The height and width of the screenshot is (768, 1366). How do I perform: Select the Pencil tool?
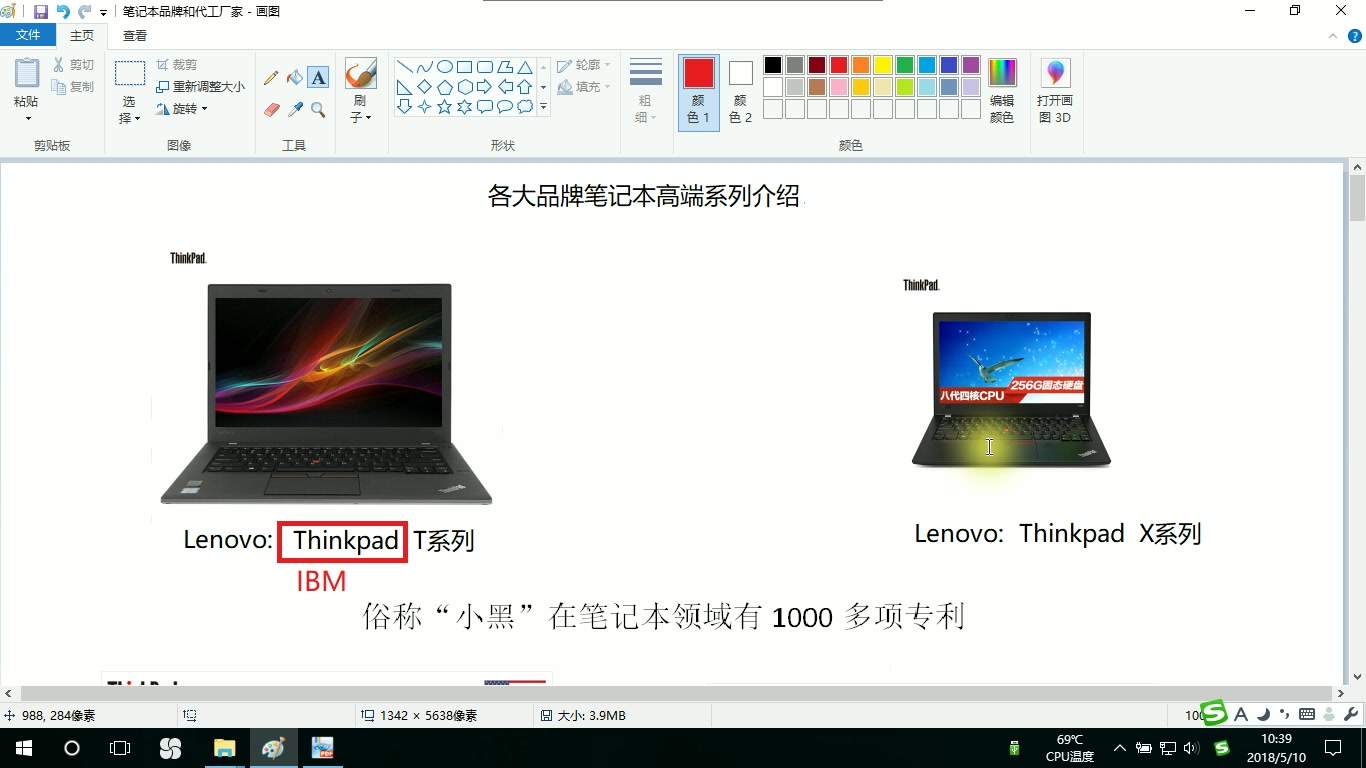pos(271,77)
